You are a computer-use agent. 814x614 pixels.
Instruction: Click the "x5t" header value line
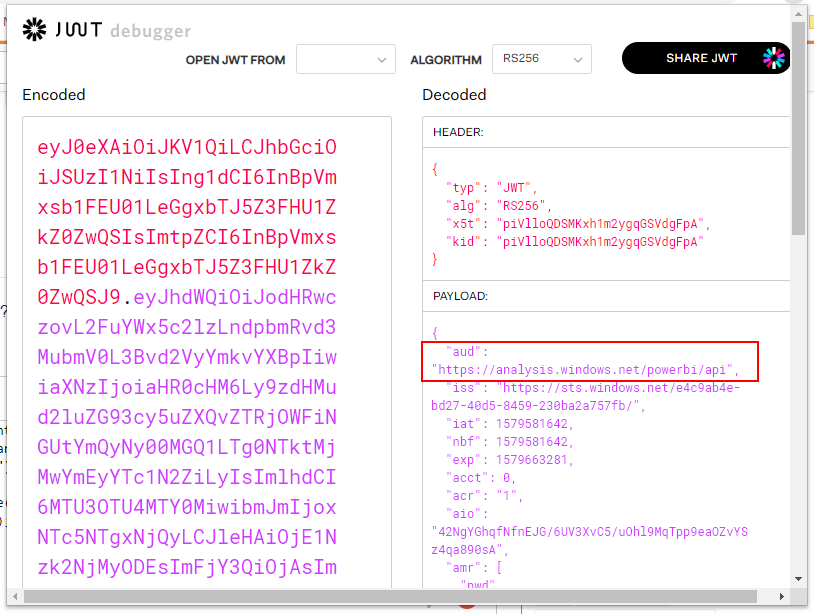[x=578, y=224]
